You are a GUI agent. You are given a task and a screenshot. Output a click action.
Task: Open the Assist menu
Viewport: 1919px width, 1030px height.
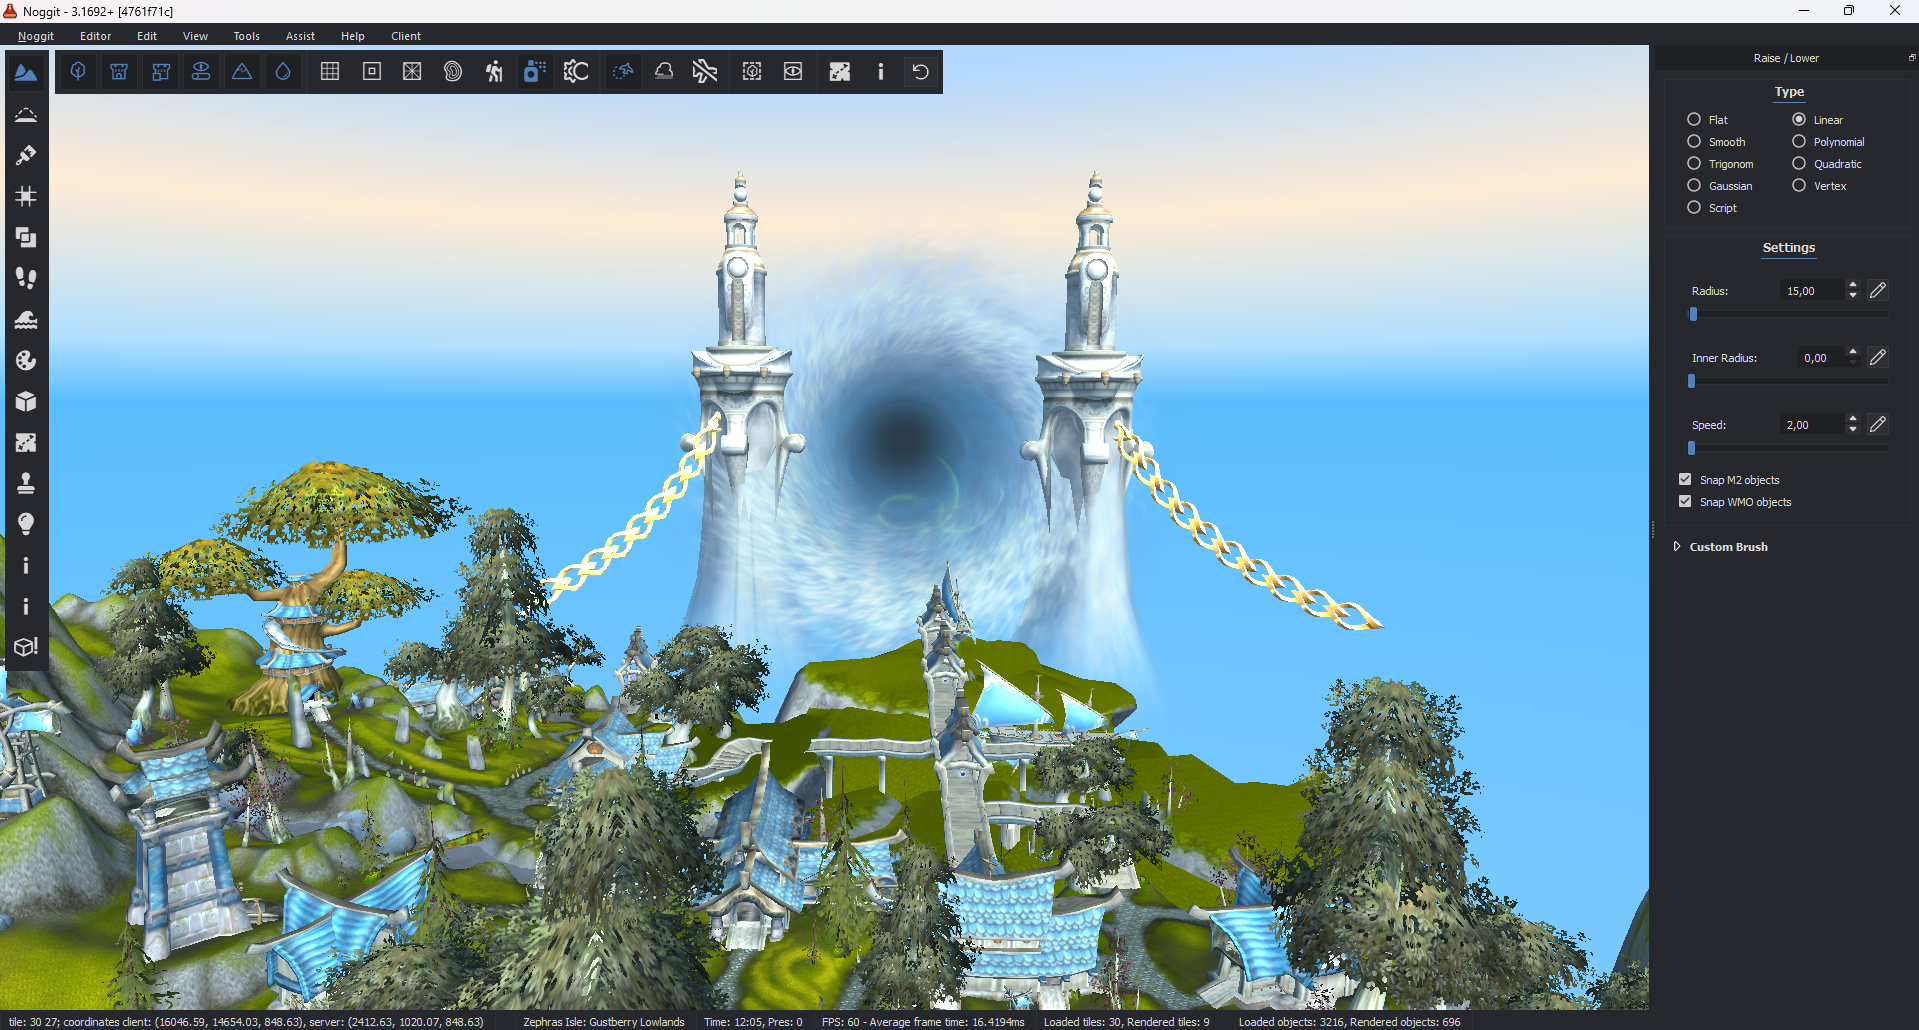[300, 36]
